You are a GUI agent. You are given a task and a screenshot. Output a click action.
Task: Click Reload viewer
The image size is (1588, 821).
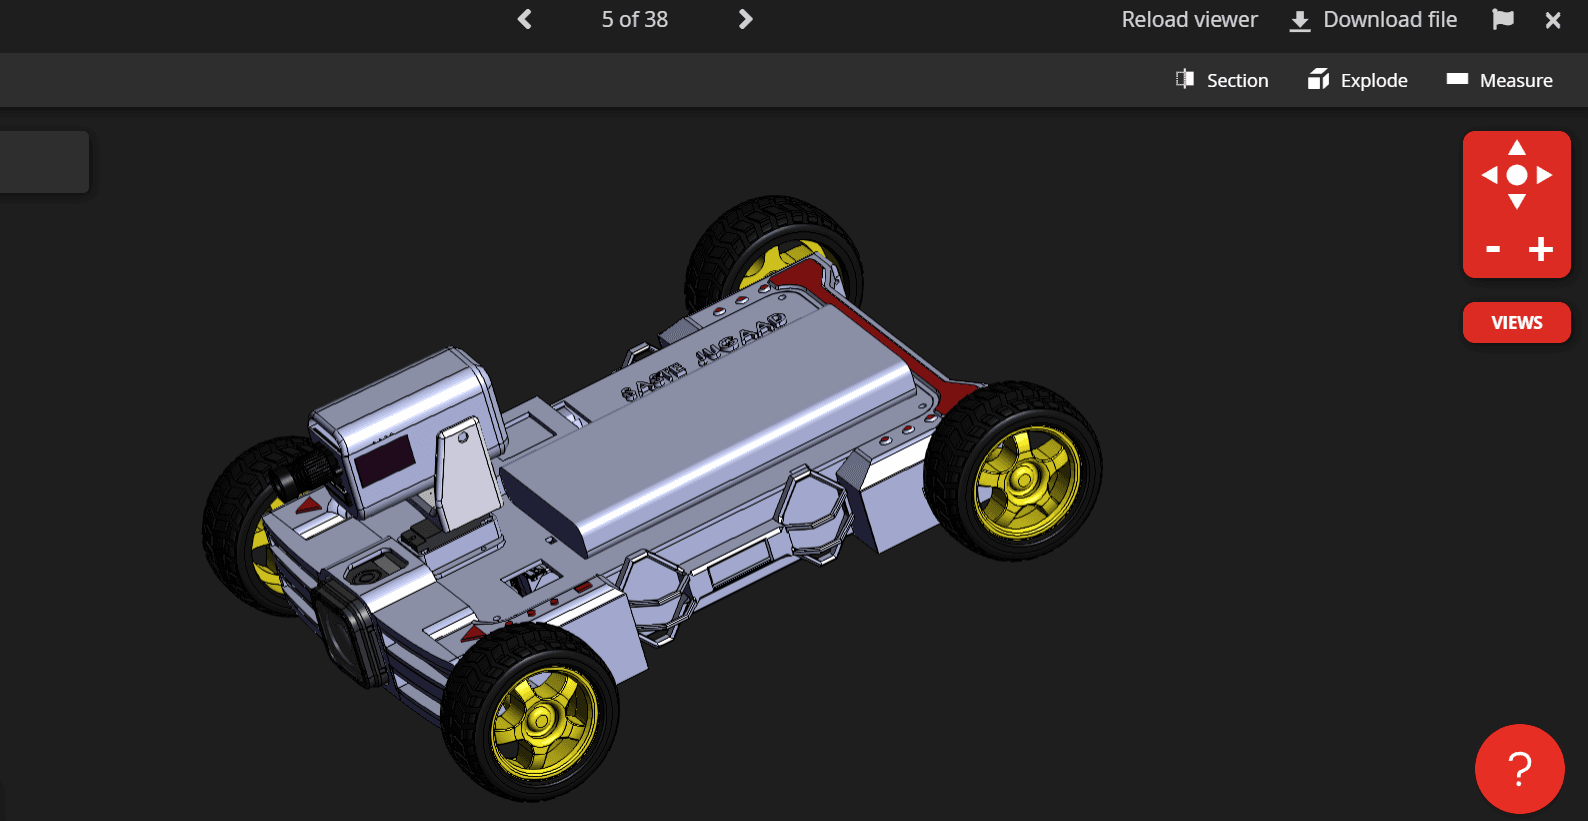point(1189,20)
